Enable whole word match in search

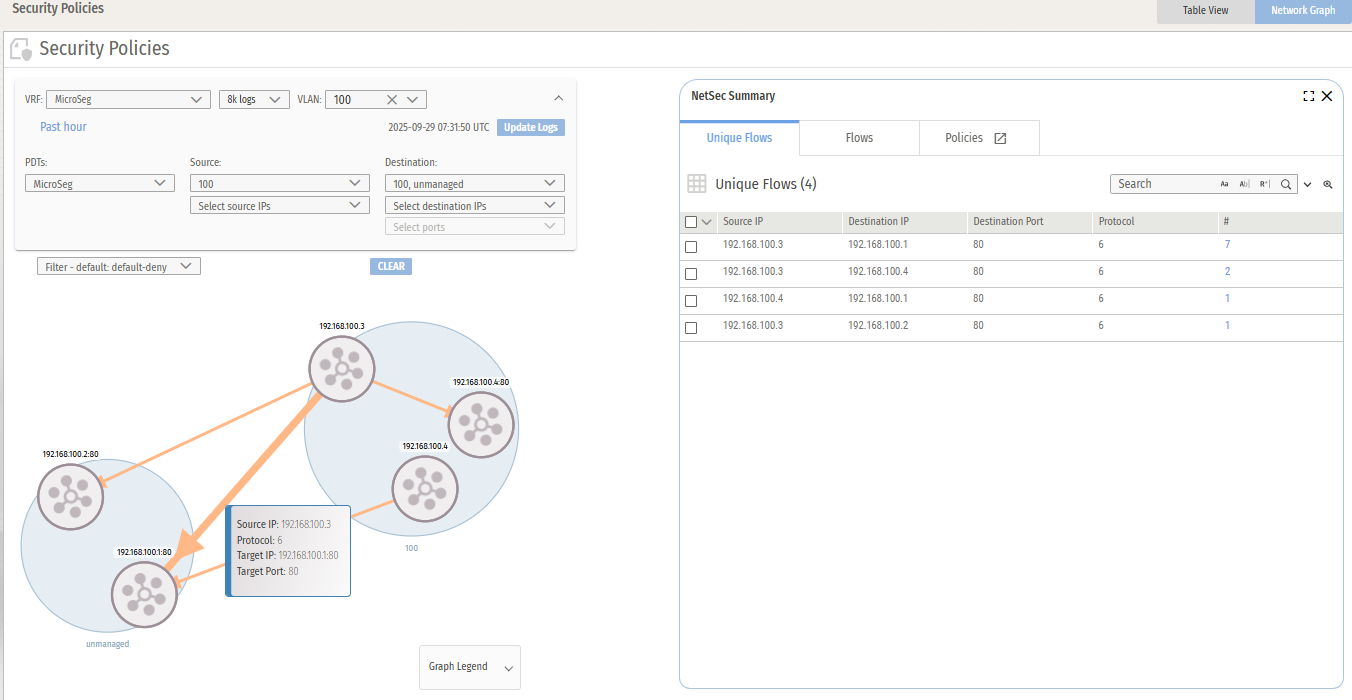point(1244,184)
